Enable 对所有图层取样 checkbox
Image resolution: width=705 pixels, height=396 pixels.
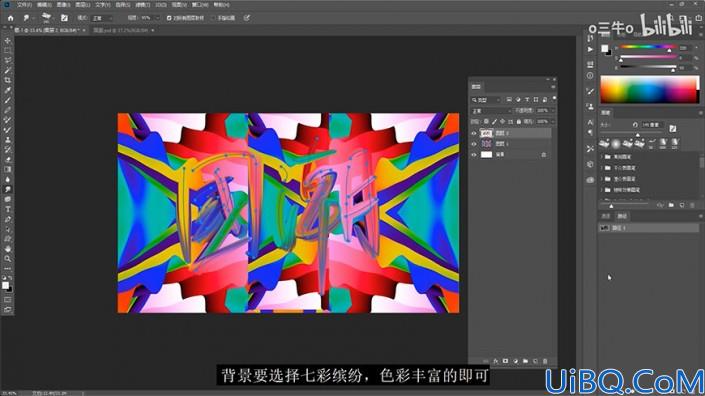pyautogui.click(x=169, y=18)
